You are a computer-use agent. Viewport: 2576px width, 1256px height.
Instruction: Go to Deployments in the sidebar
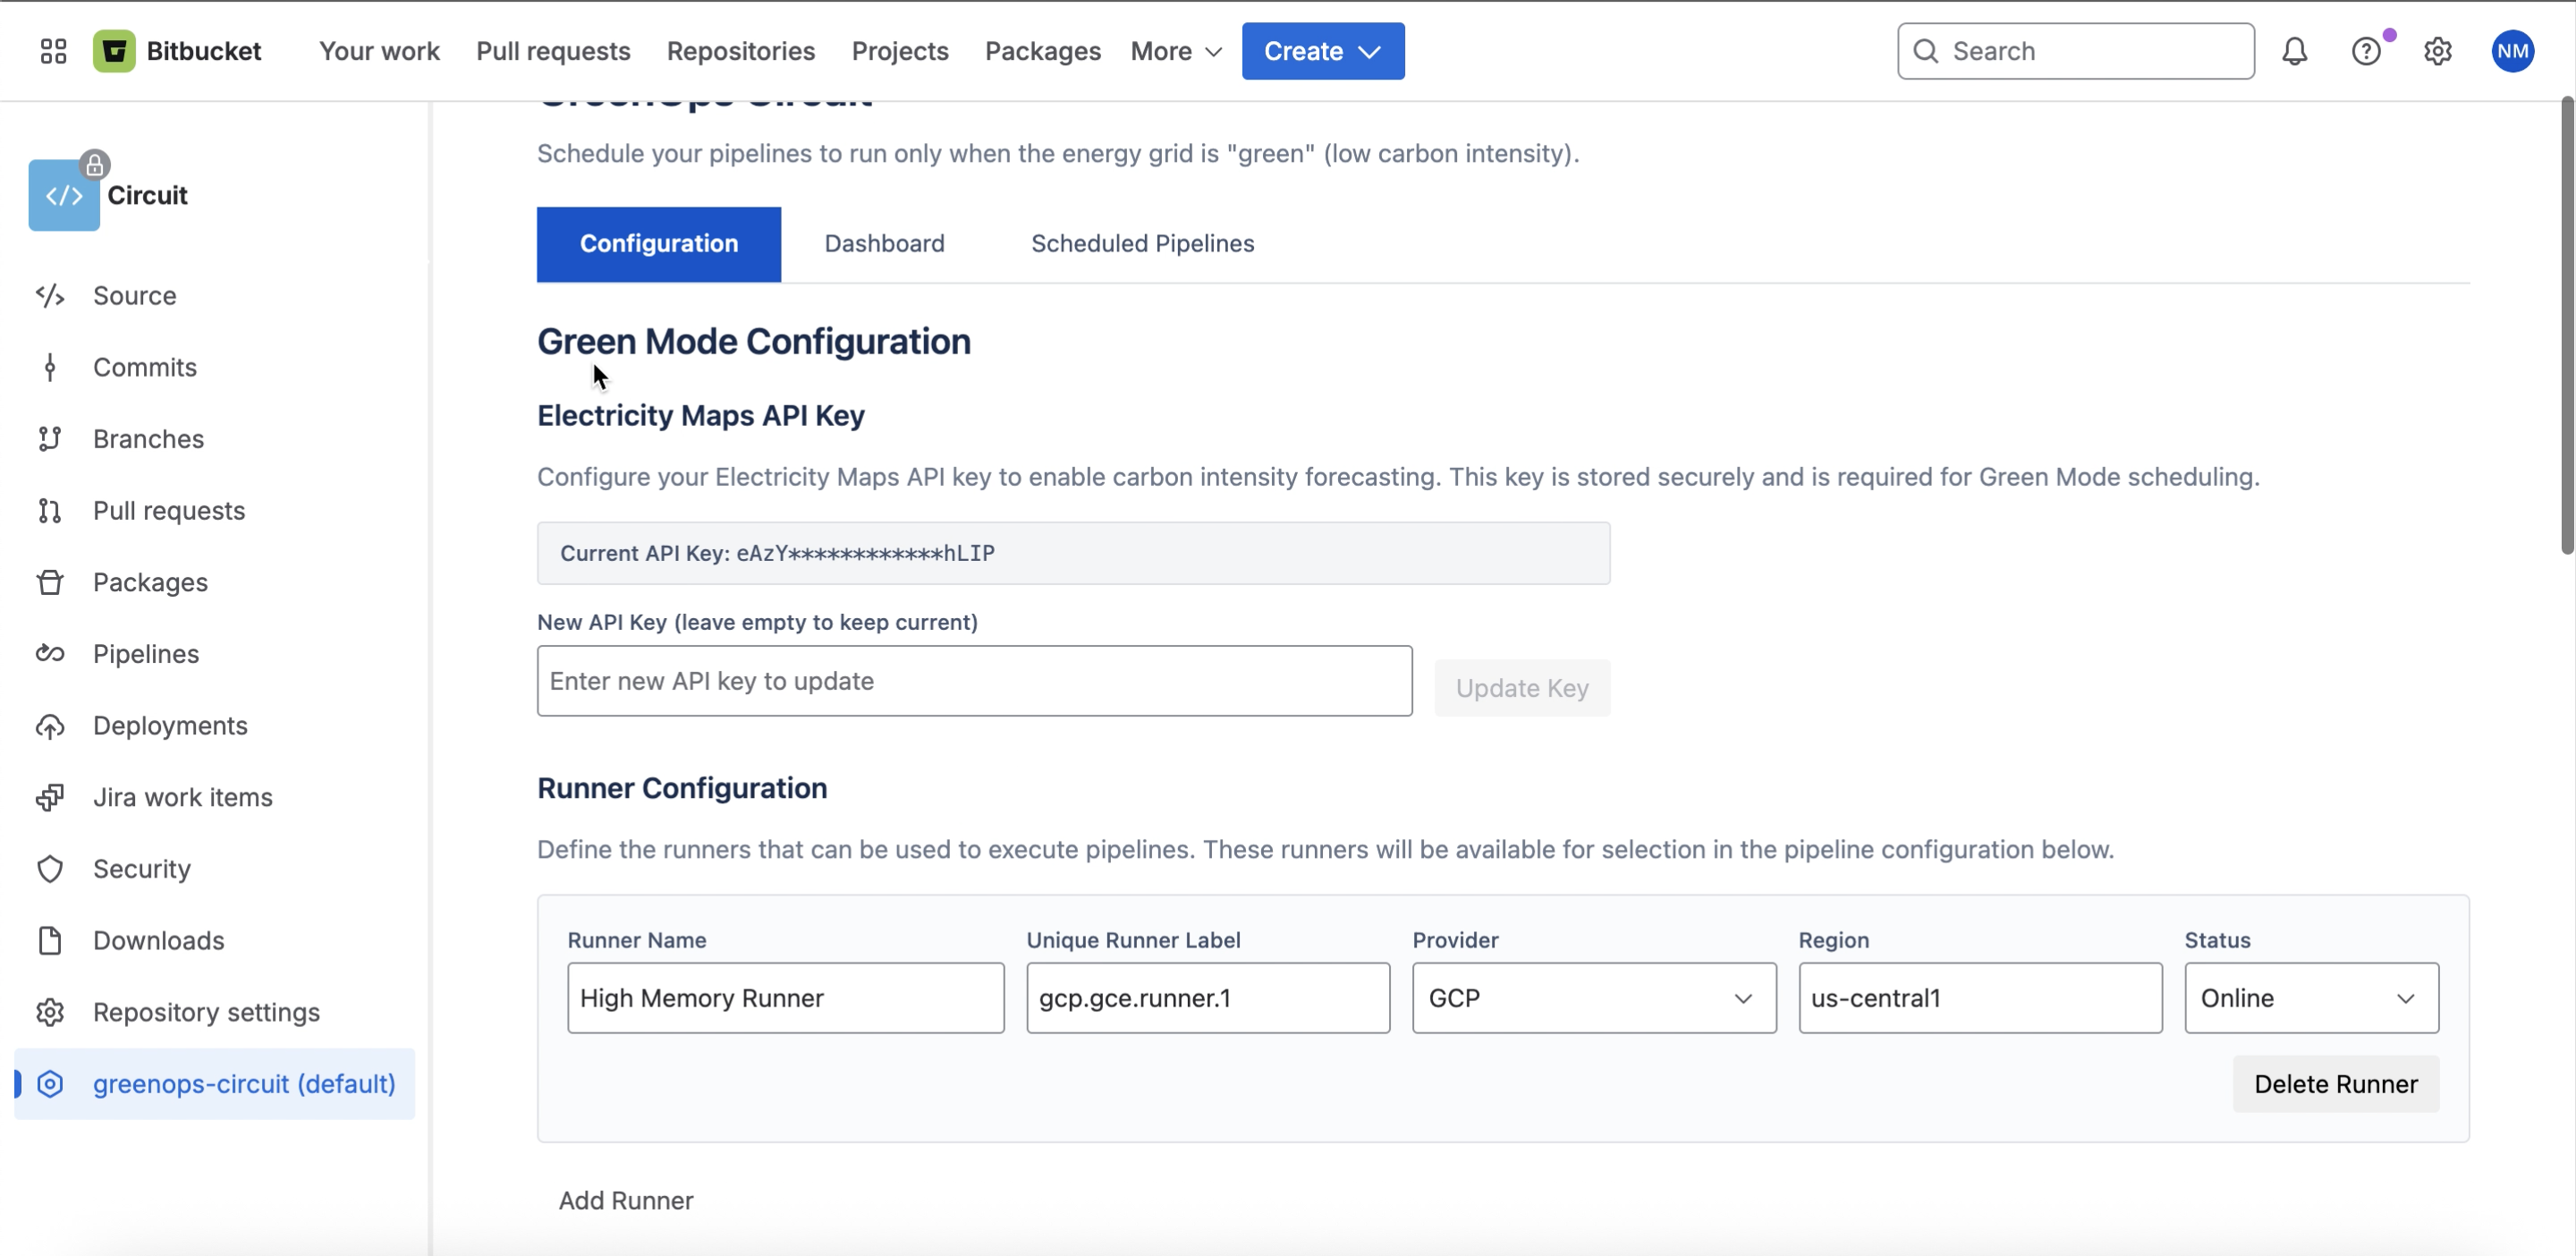[170, 726]
